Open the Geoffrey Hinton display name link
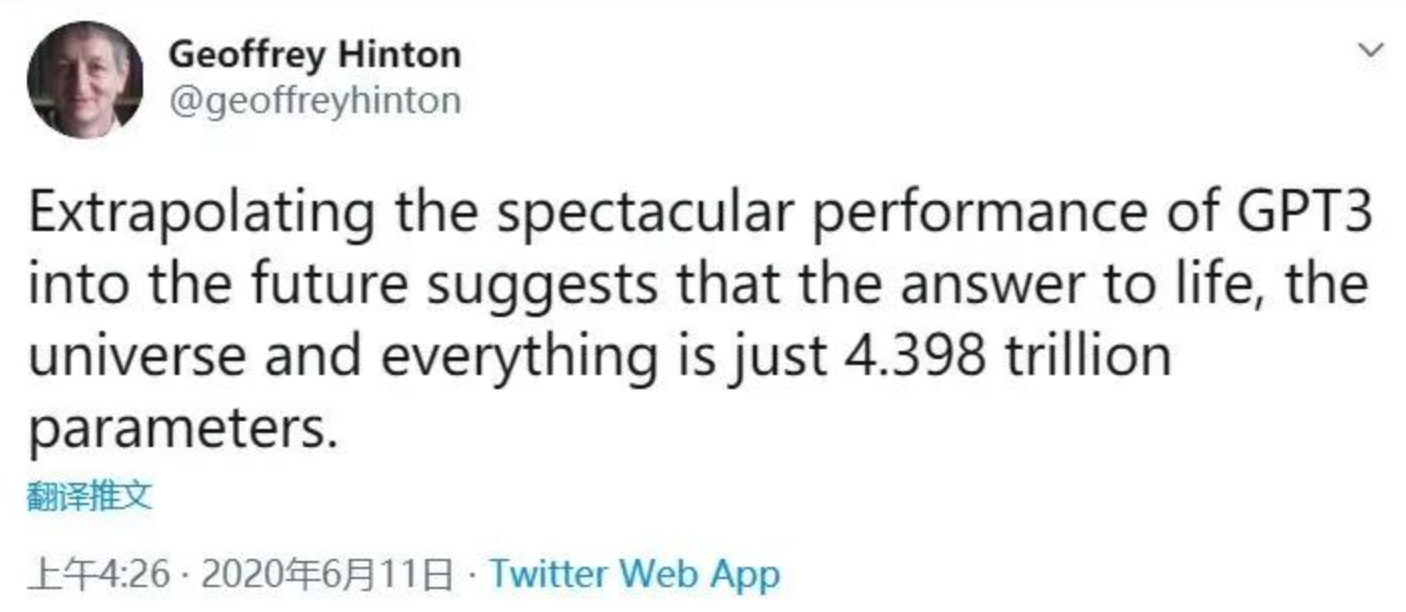This screenshot has height=612, width=1406. tap(314, 54)
